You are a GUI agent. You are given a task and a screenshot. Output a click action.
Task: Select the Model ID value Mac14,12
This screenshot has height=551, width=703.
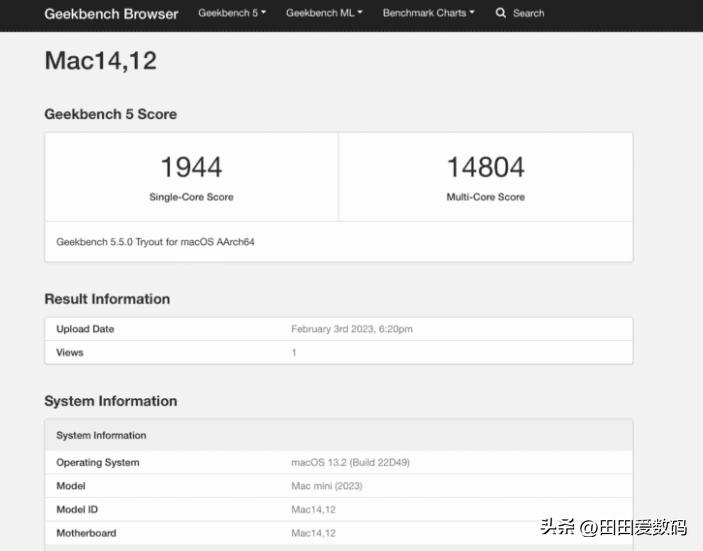pos(313,510)
